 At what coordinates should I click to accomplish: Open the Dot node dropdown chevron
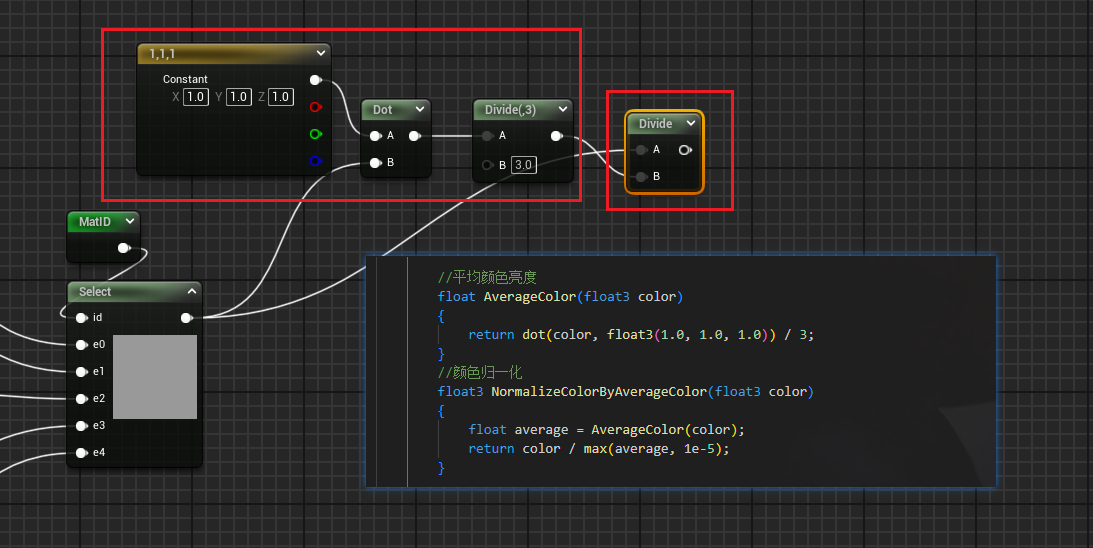(420, 109)
